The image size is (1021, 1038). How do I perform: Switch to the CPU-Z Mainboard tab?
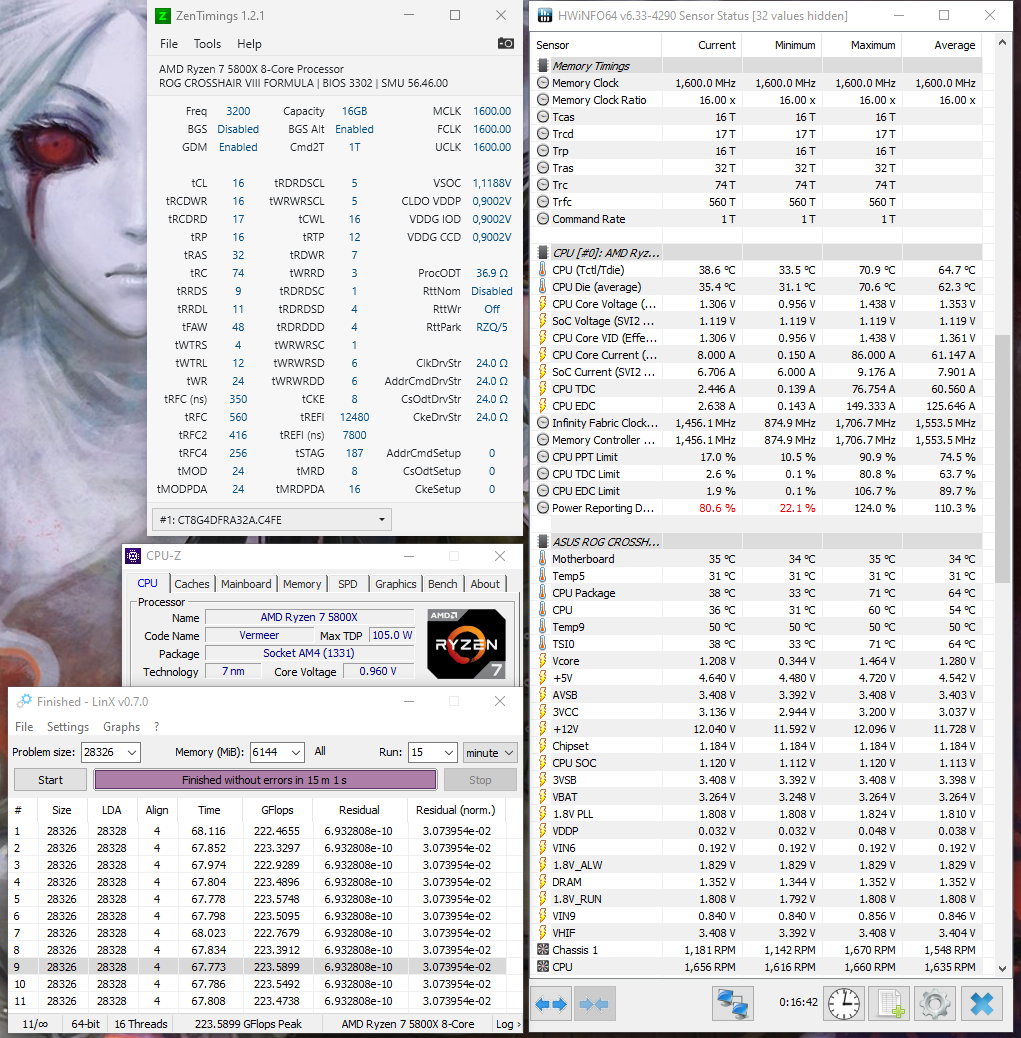coord(246,584)
